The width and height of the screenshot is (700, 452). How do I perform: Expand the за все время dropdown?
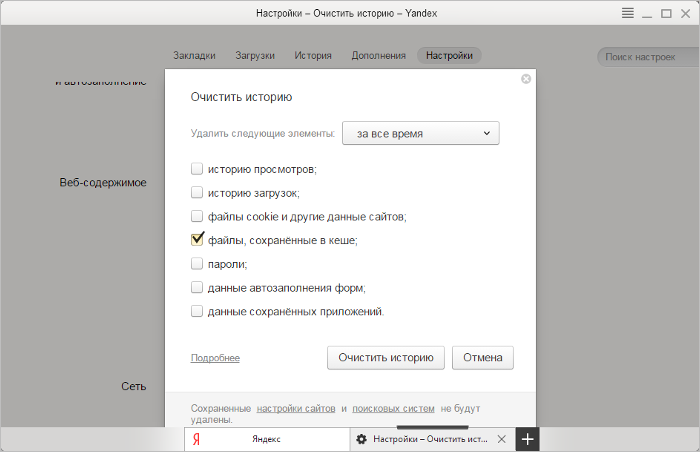pyautogui.click(x=420, y=133)
